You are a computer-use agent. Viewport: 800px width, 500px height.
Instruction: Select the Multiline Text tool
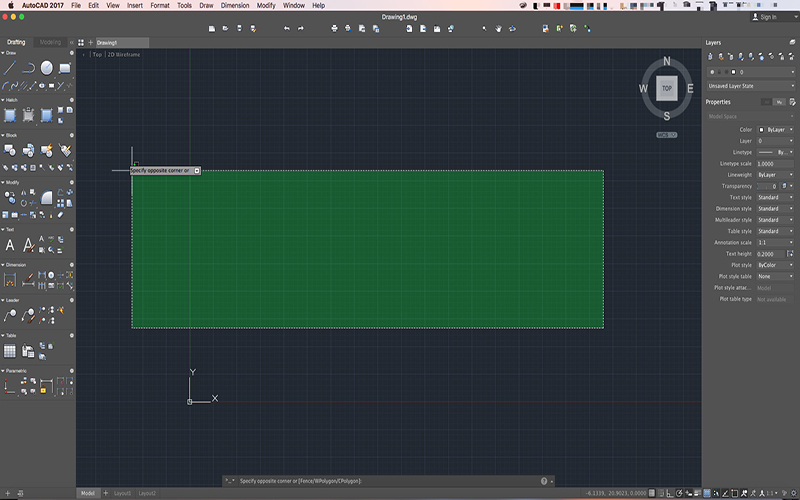(10, 245)
